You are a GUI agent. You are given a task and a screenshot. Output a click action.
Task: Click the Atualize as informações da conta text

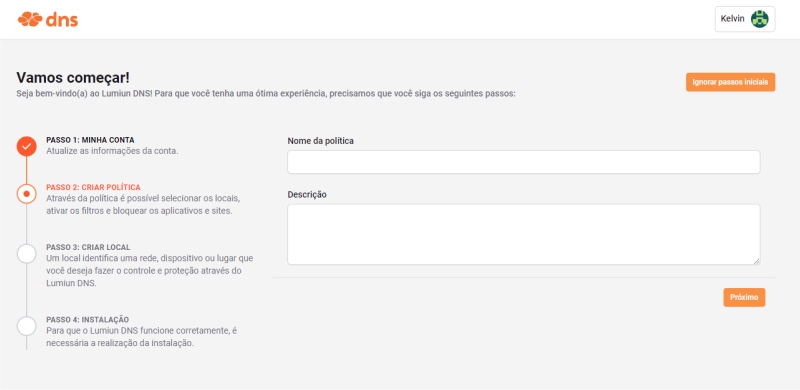click(112, 151)
